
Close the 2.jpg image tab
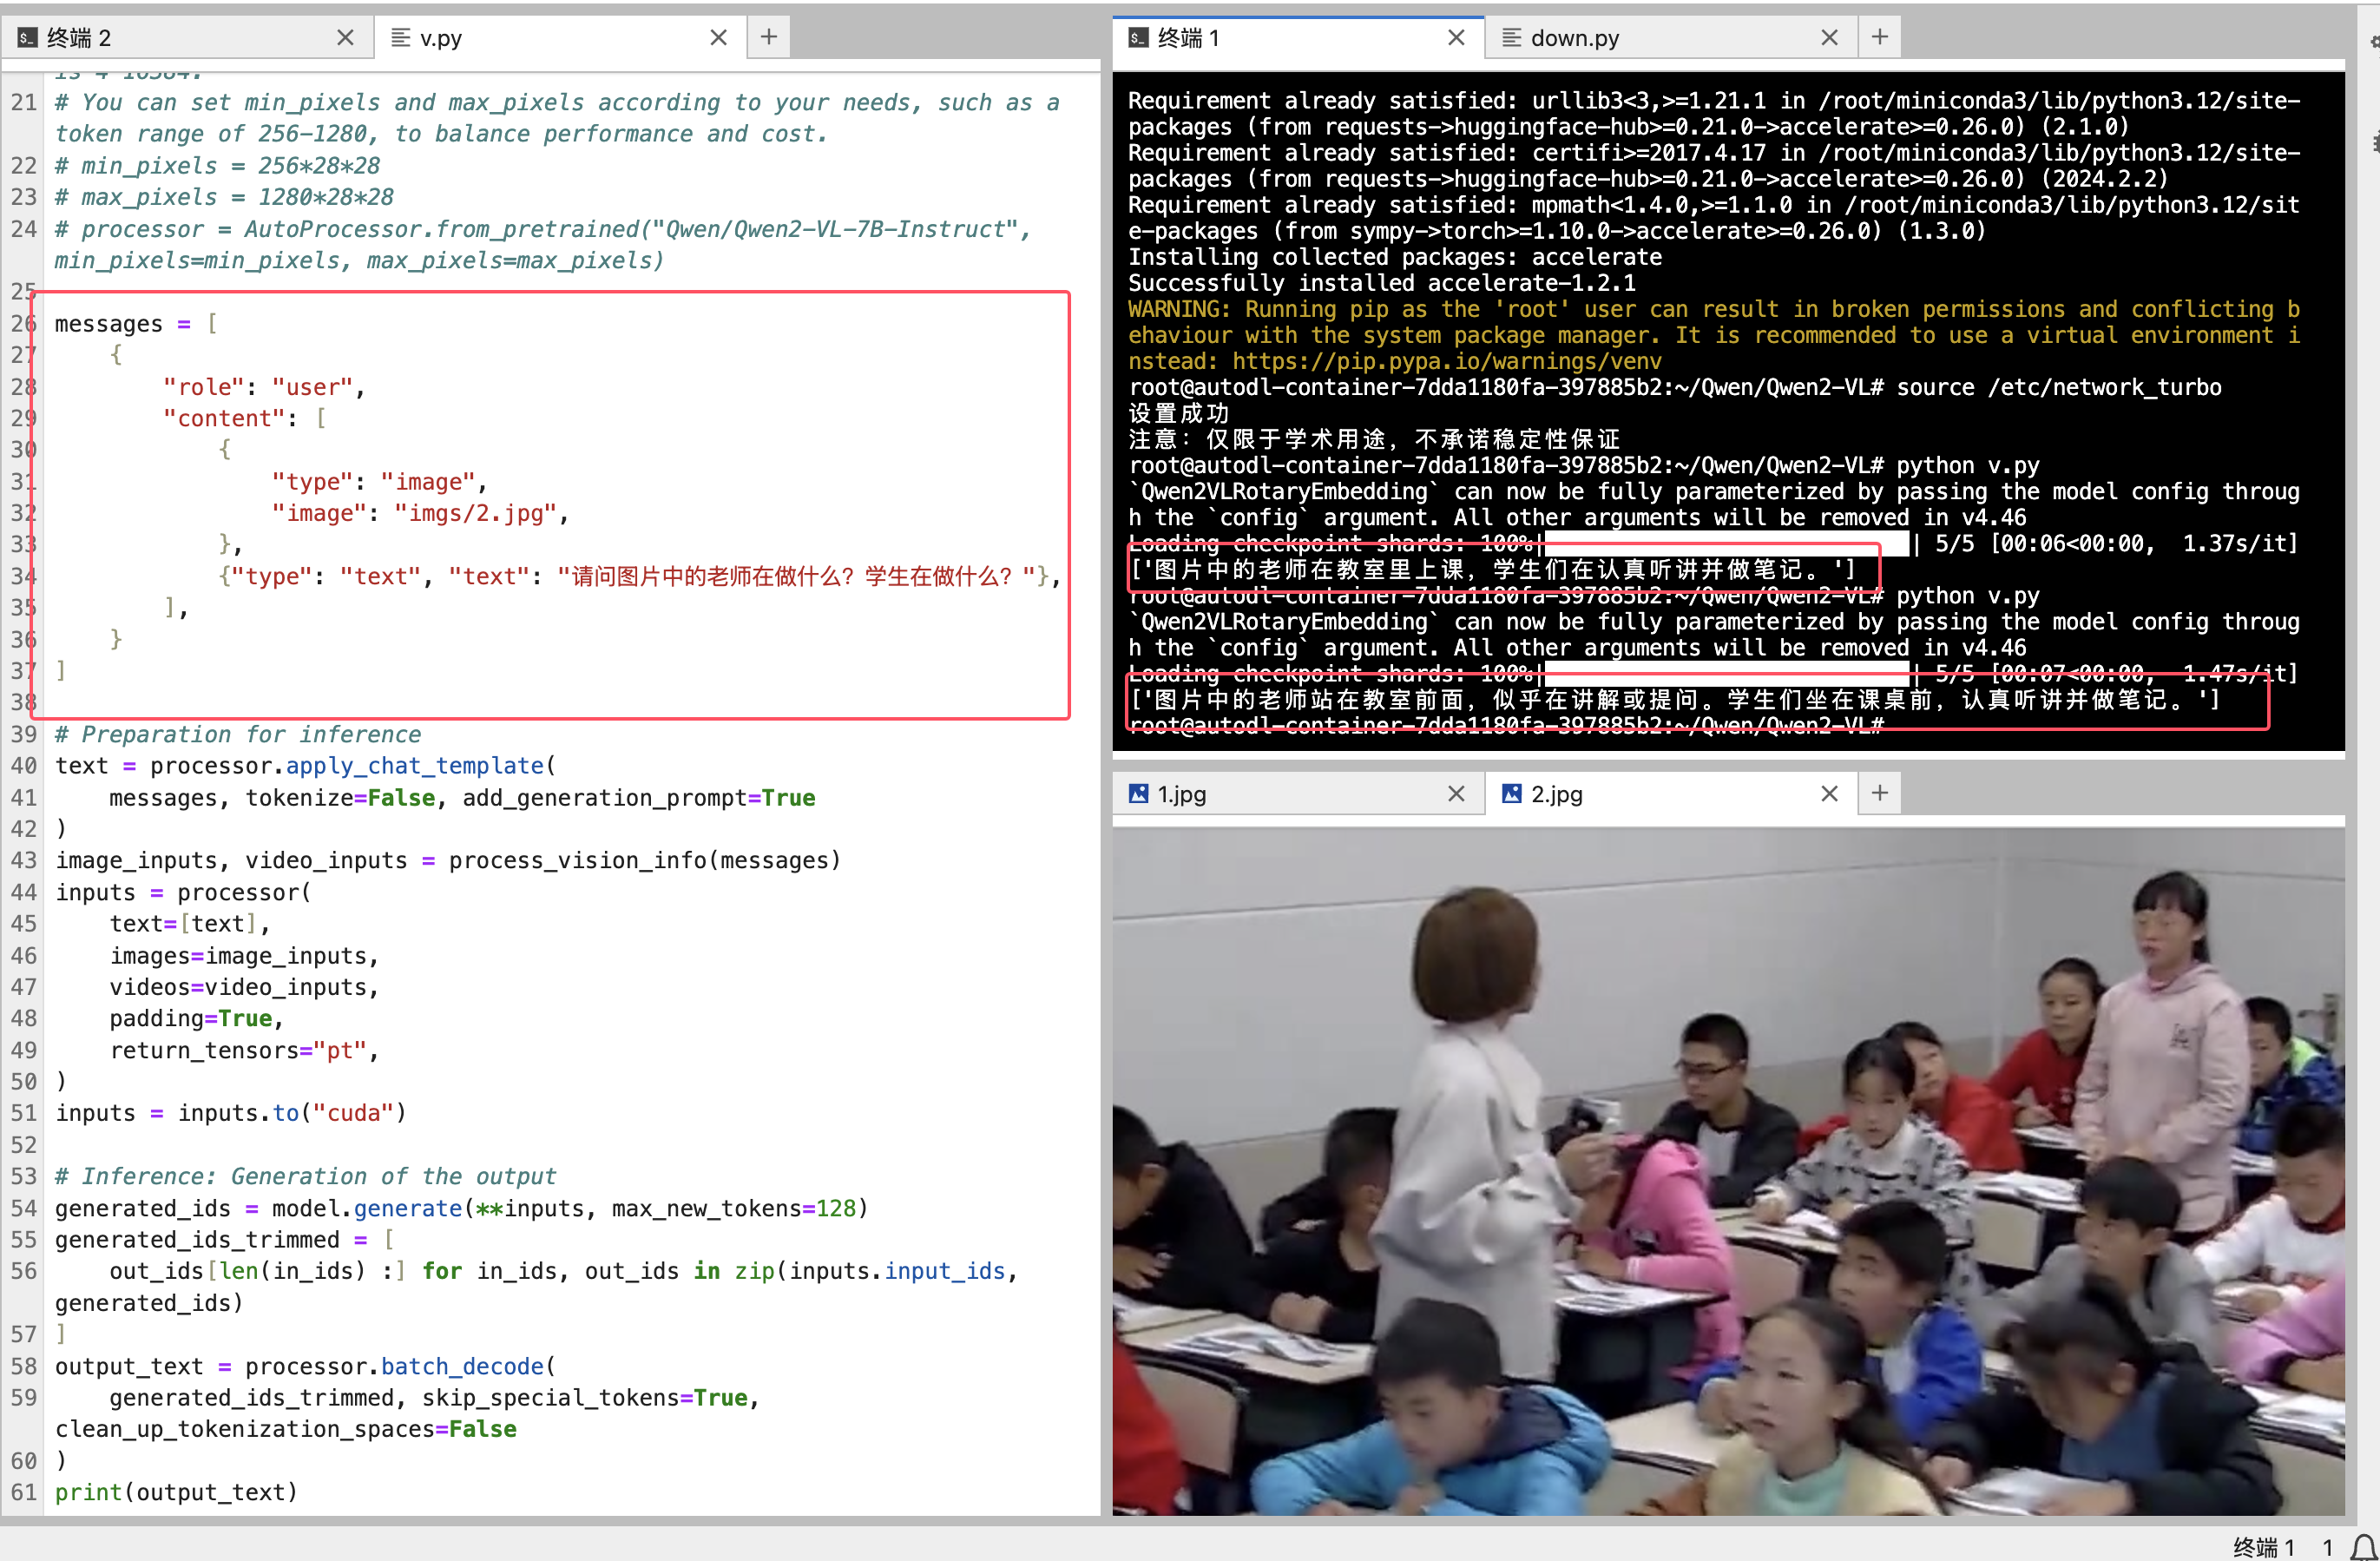click(1829, 794)
